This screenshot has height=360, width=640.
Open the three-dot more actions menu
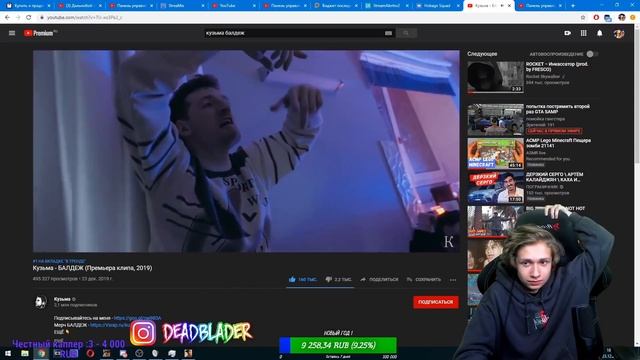click(x=453, y=280)
